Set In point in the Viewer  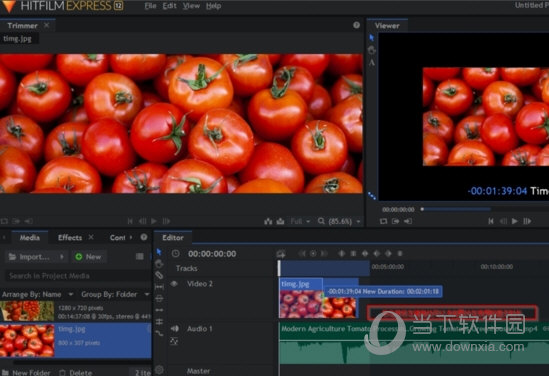click(x=395, y=221)
